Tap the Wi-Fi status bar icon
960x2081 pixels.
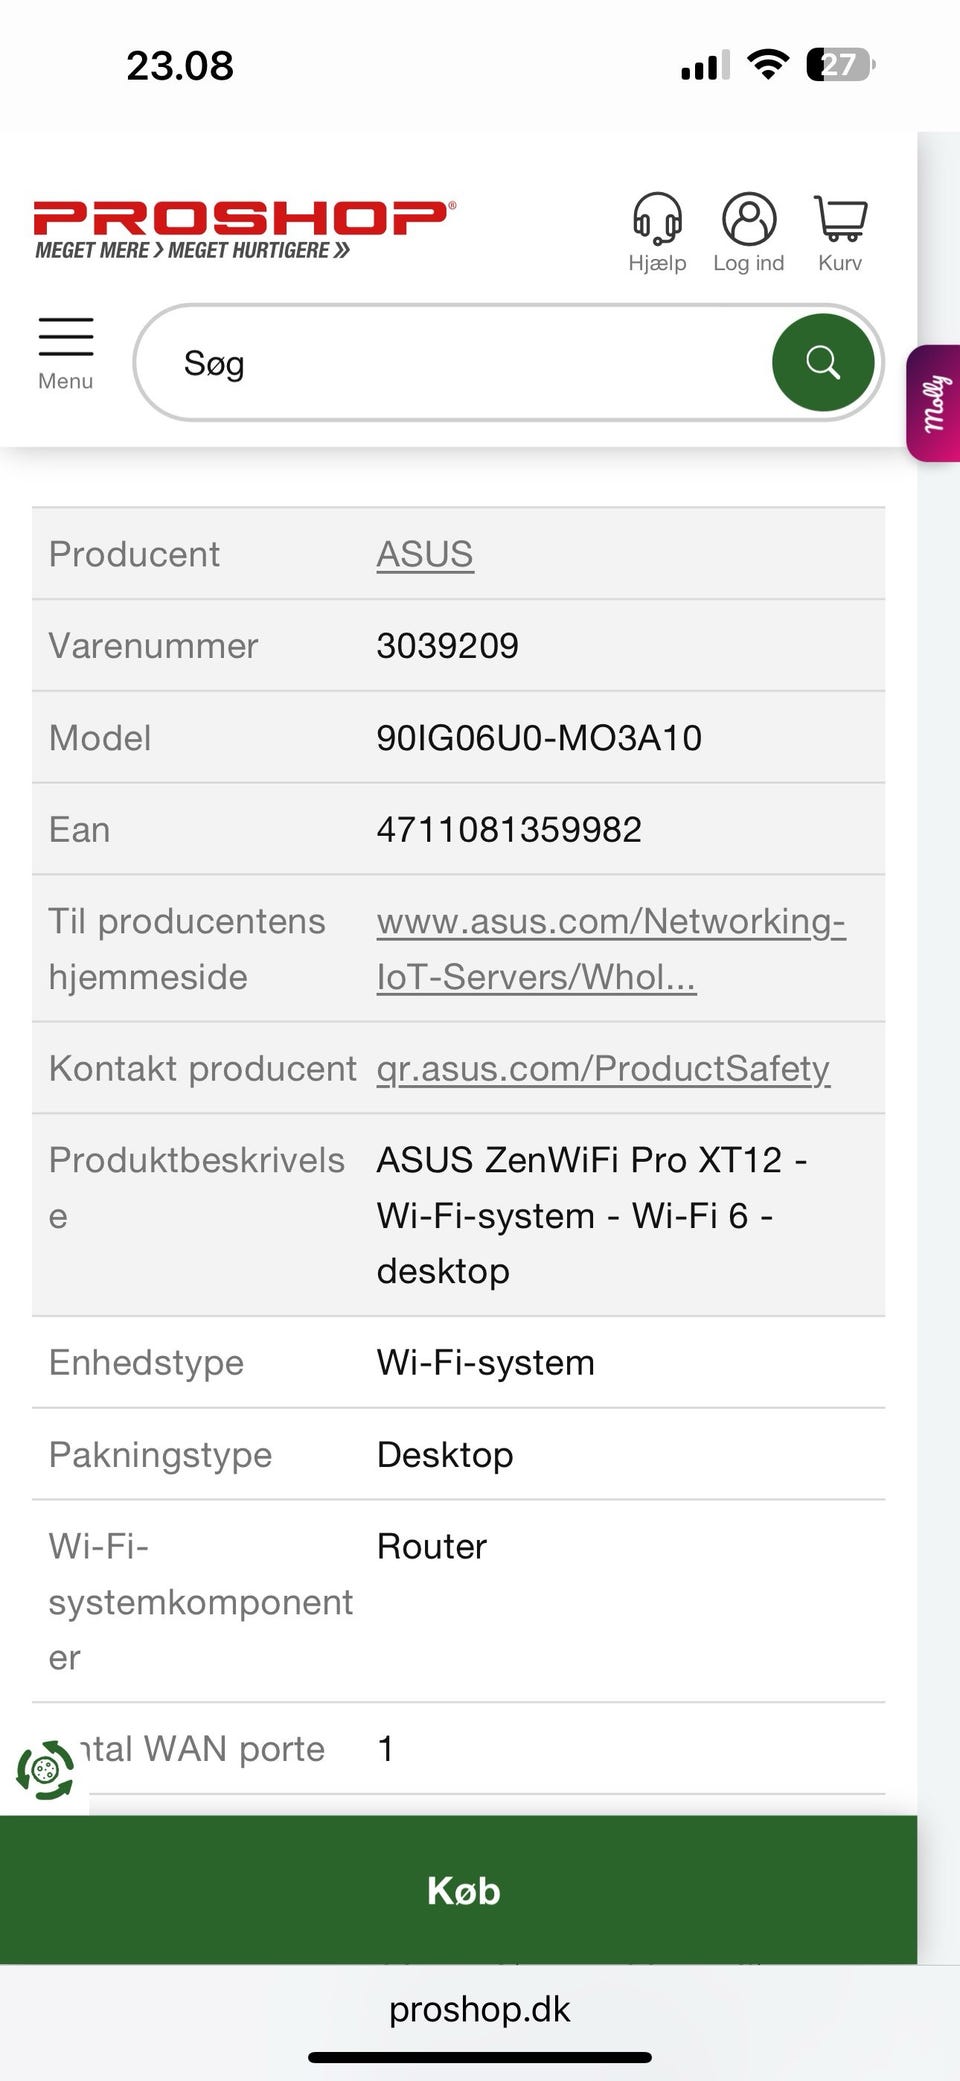click(x=768, y=65)
